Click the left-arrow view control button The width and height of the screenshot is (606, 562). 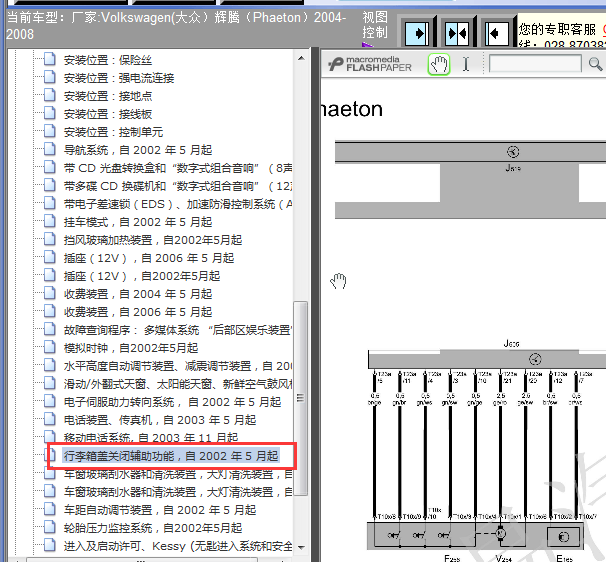(497, 34)
